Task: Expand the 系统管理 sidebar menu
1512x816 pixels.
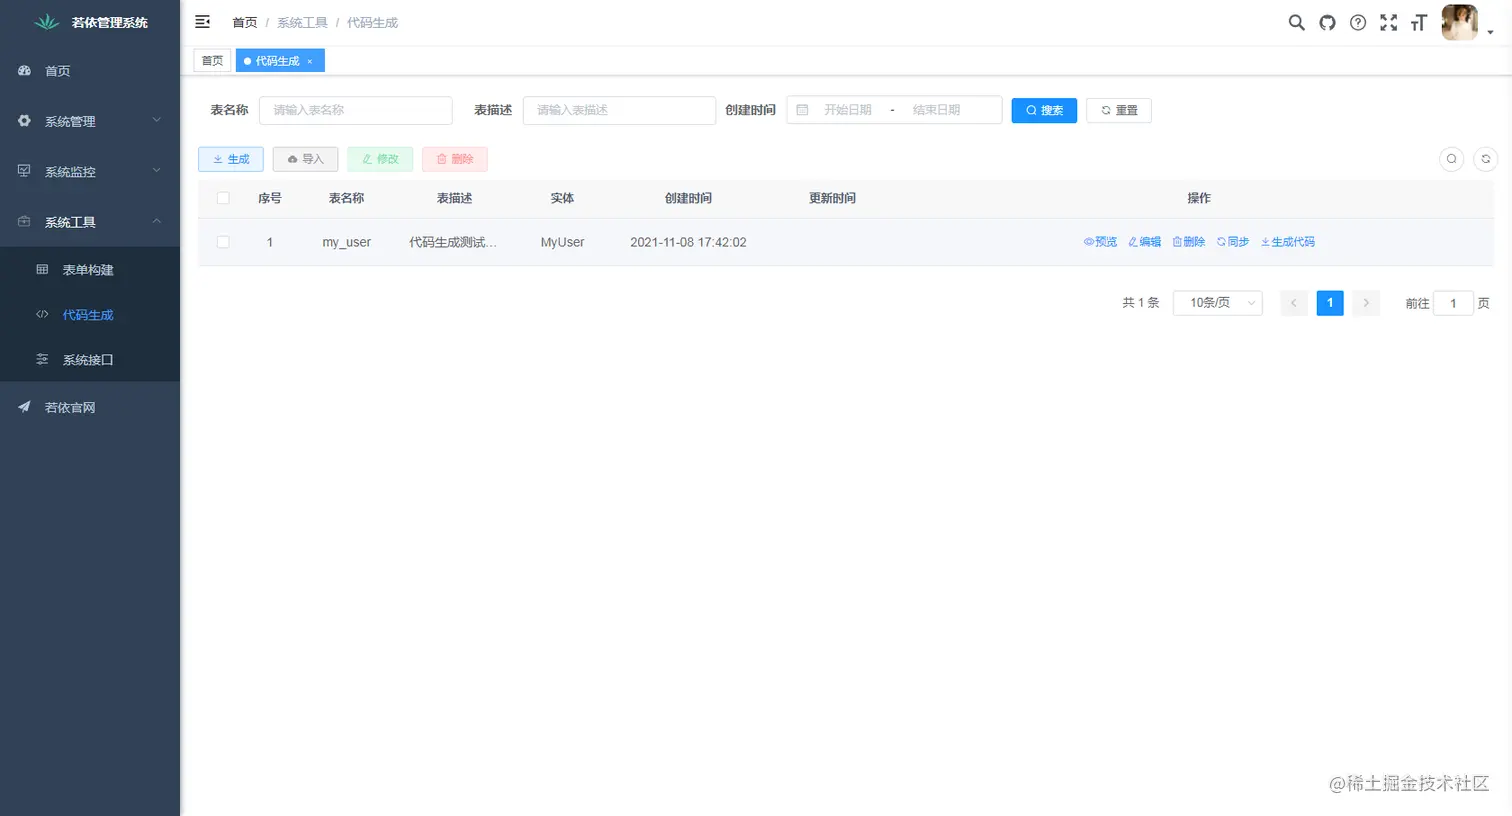Action: (x=90, y=121)
